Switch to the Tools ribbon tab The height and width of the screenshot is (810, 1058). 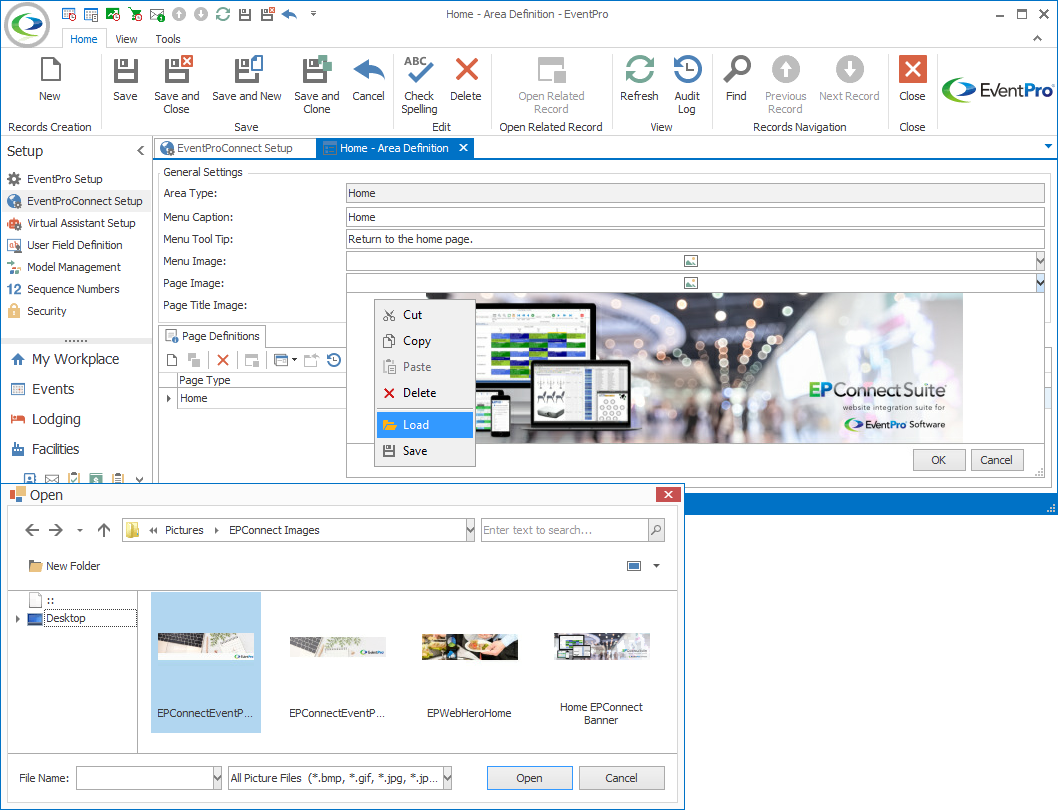tap(168, 39)
